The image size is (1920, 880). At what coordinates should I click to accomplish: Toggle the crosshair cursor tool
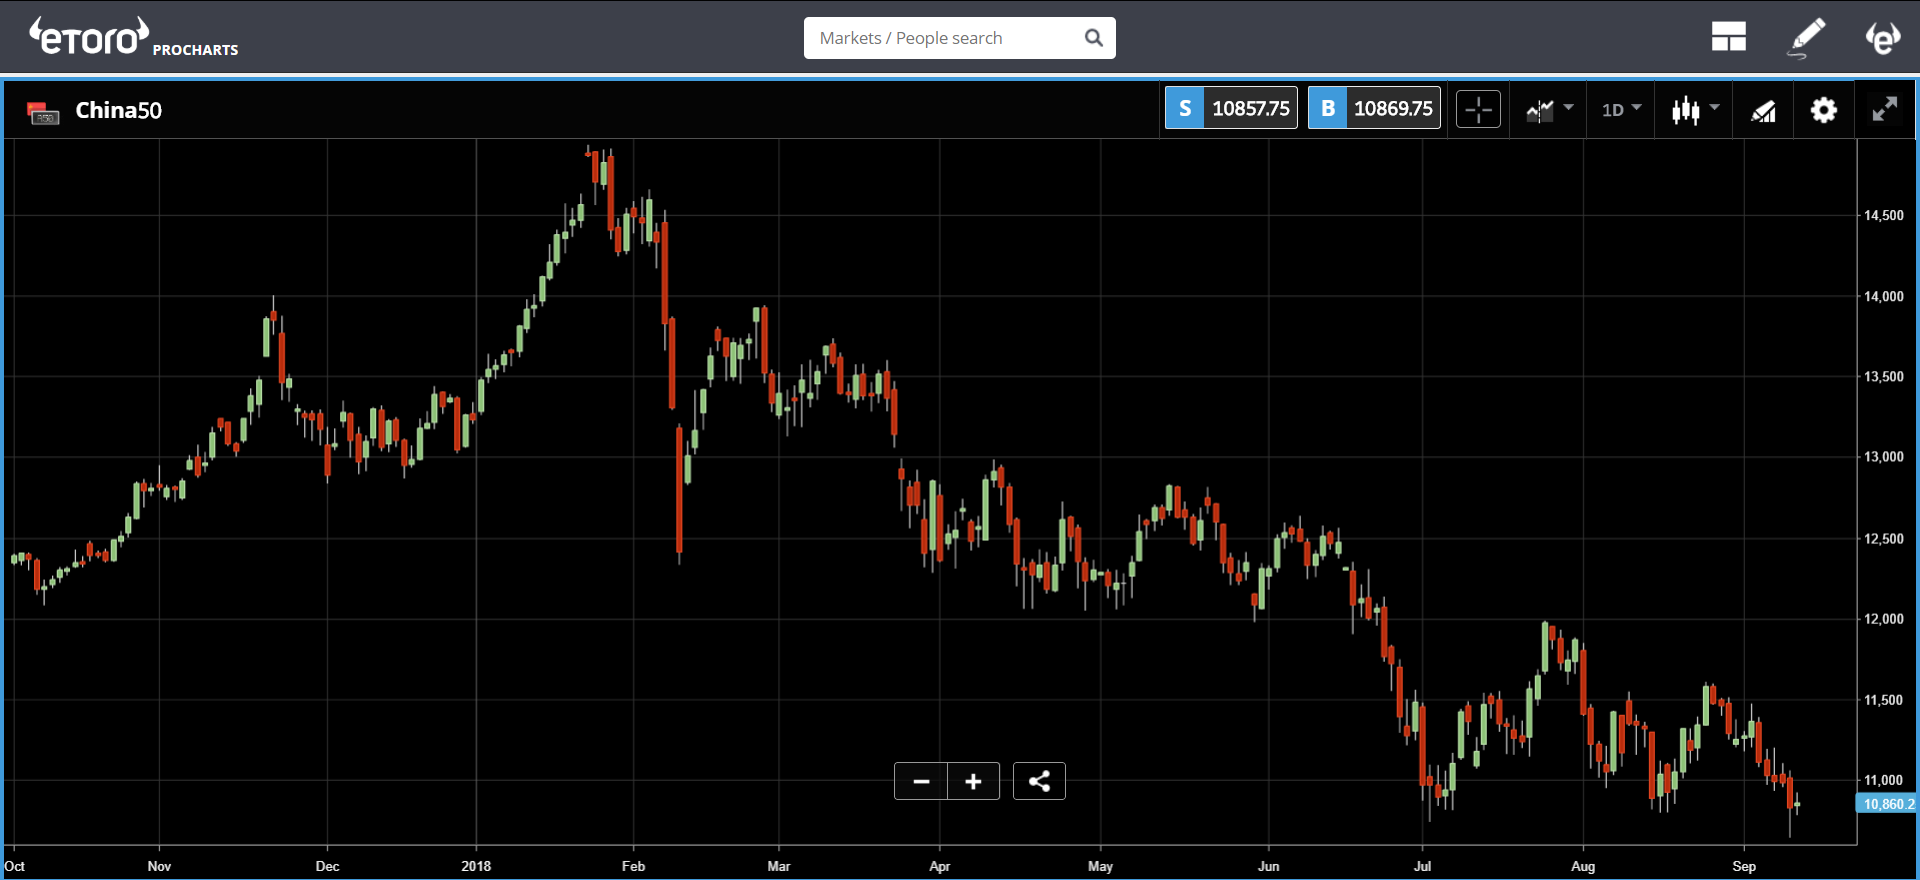coord(1478,109)
